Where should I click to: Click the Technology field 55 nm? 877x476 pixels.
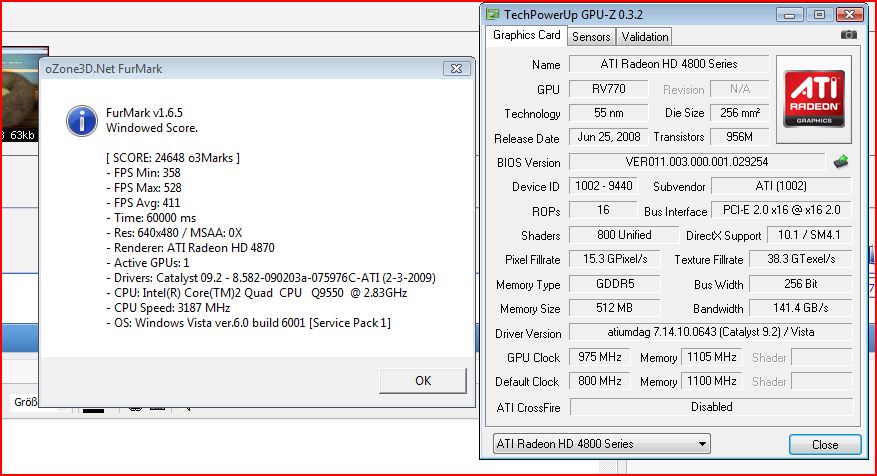[609, 113]
